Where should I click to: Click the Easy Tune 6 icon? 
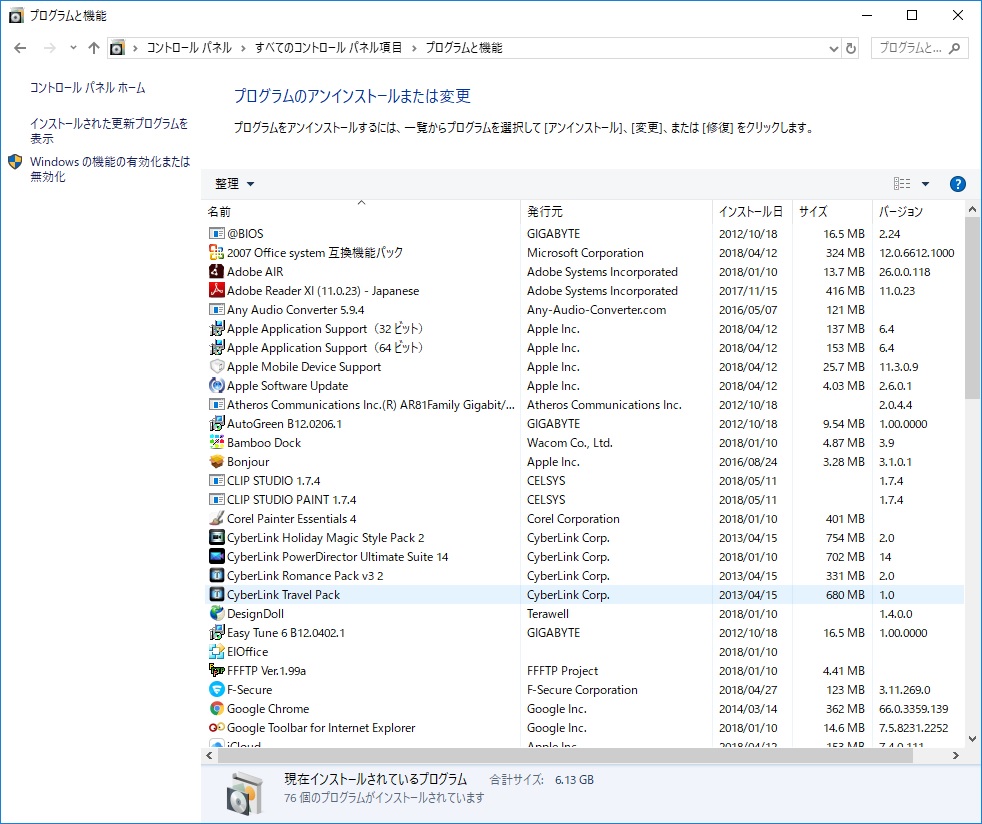pos(217,632)
